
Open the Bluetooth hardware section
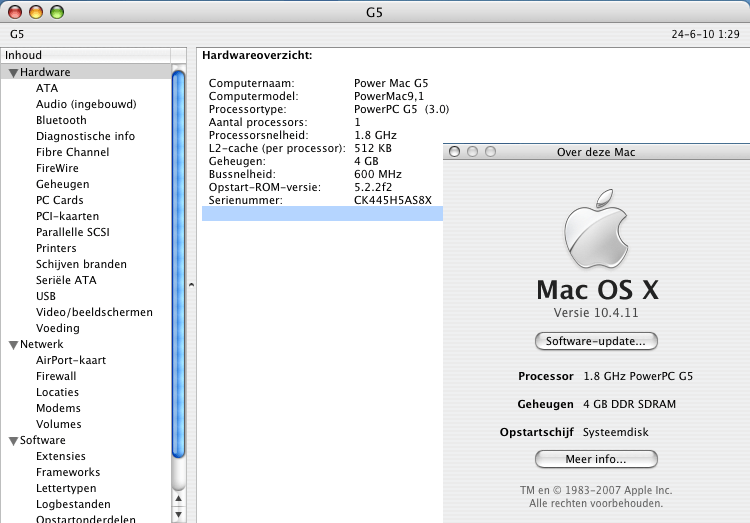[61, 120]
